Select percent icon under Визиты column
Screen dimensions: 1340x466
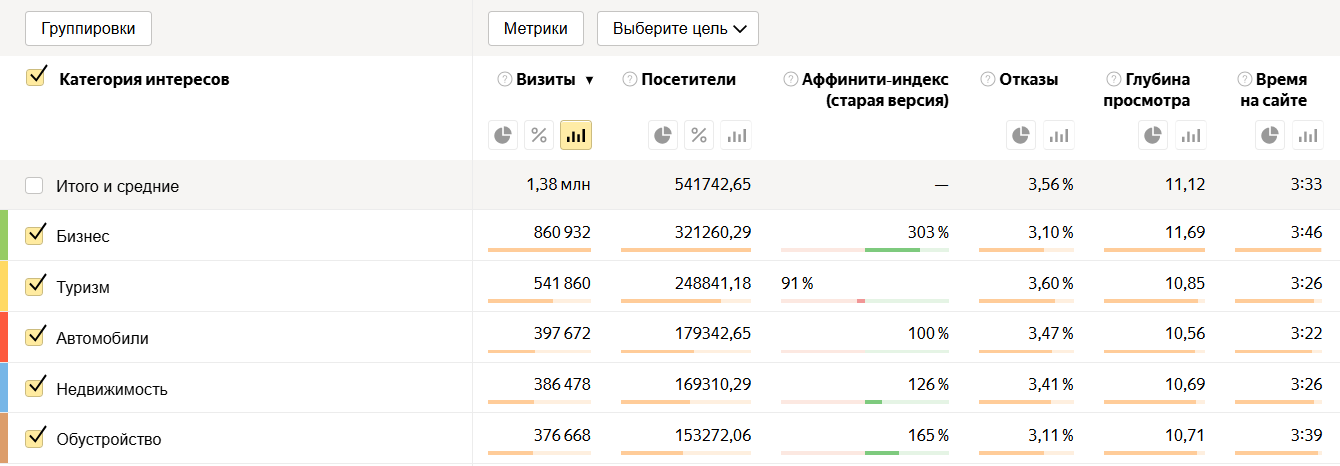(x=540, y=135)
